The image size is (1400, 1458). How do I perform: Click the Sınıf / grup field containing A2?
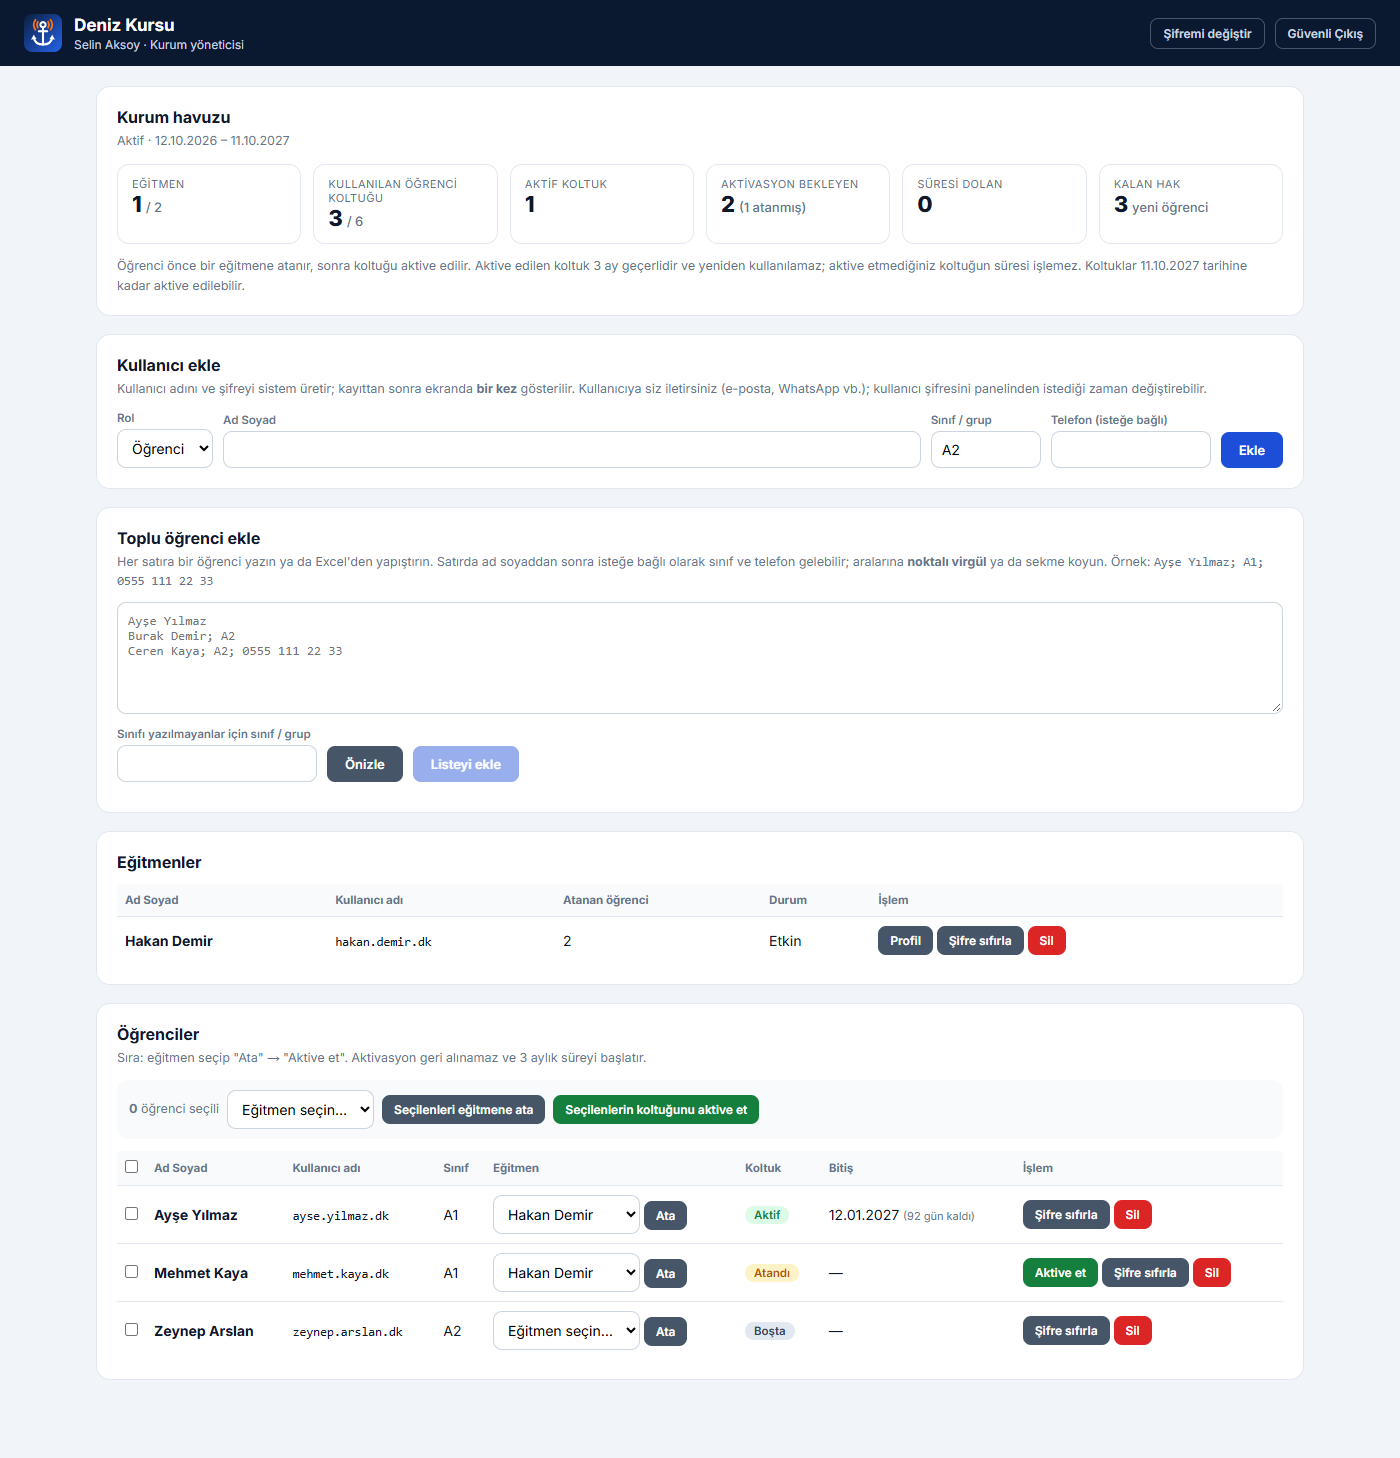[986, 450]
